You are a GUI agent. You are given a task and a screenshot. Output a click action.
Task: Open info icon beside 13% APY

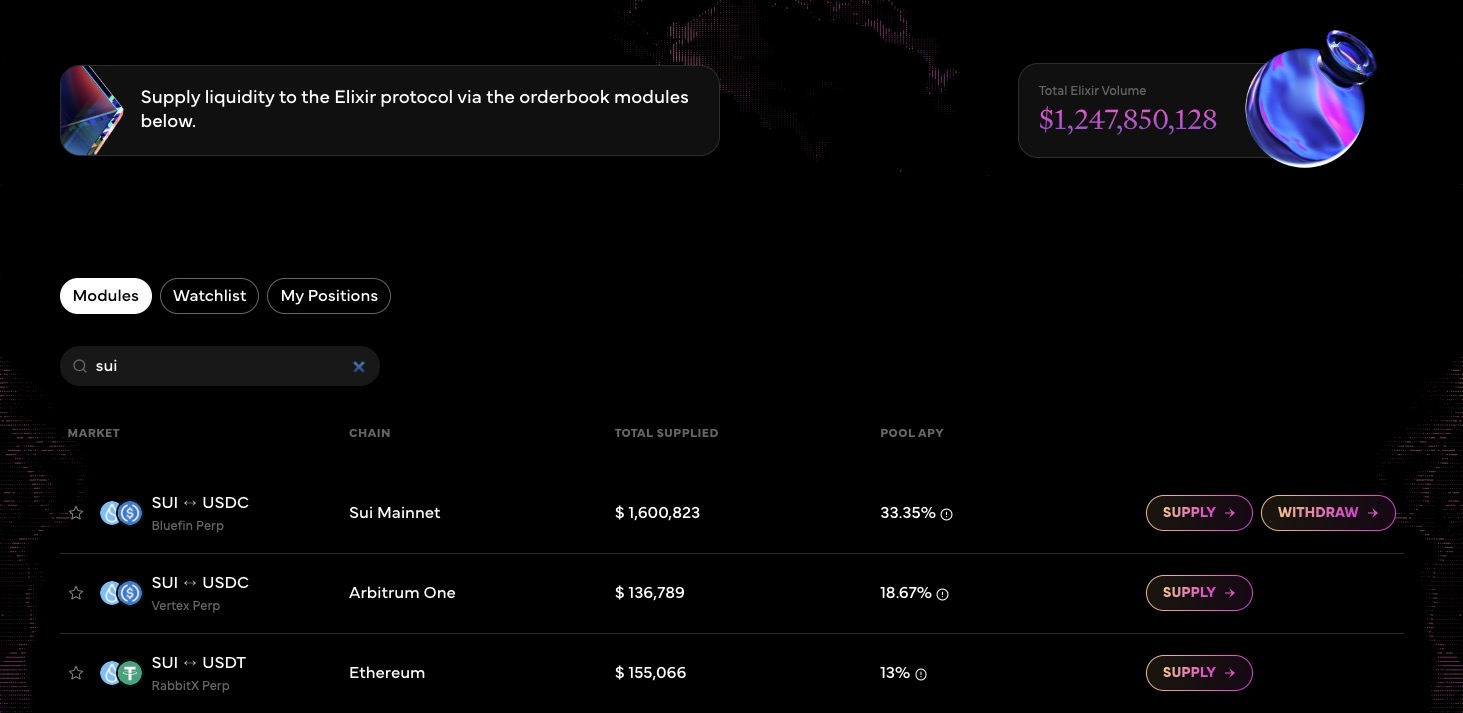pyautogui.click(x=921, y=674)
